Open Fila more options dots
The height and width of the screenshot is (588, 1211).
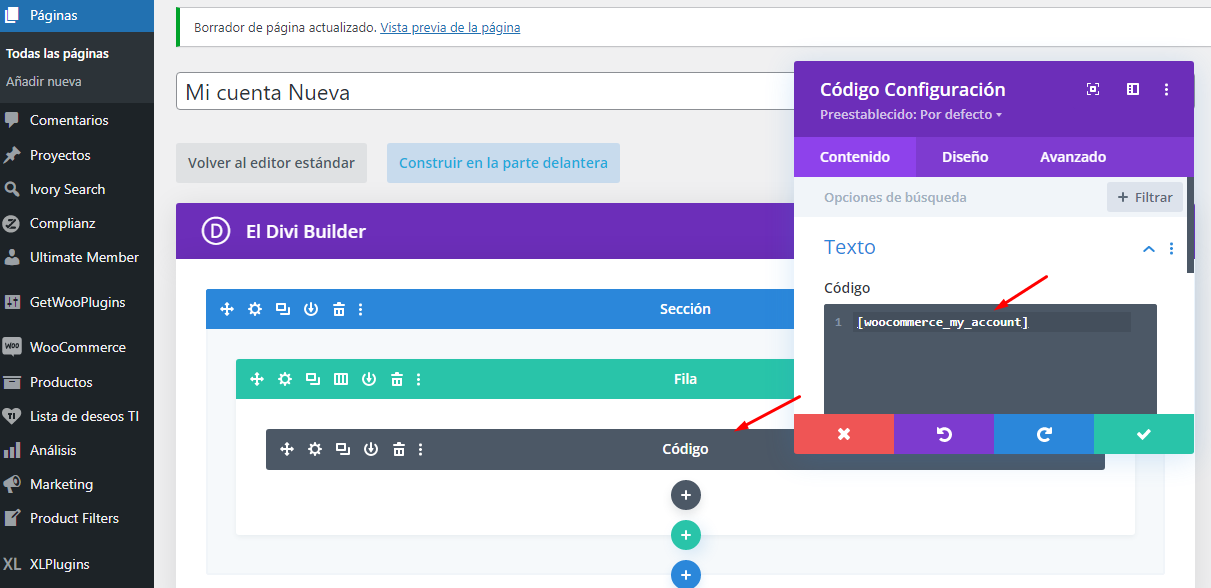point(419,379)
